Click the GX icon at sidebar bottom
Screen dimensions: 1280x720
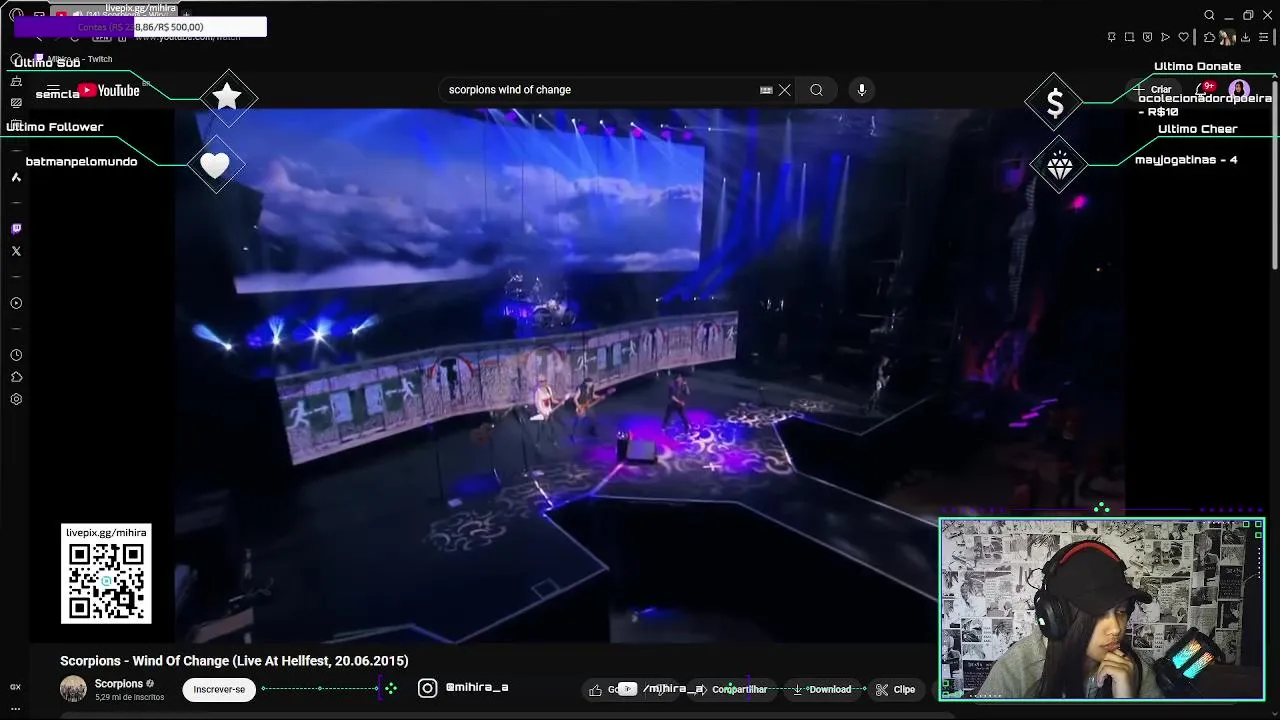point(16,687)
